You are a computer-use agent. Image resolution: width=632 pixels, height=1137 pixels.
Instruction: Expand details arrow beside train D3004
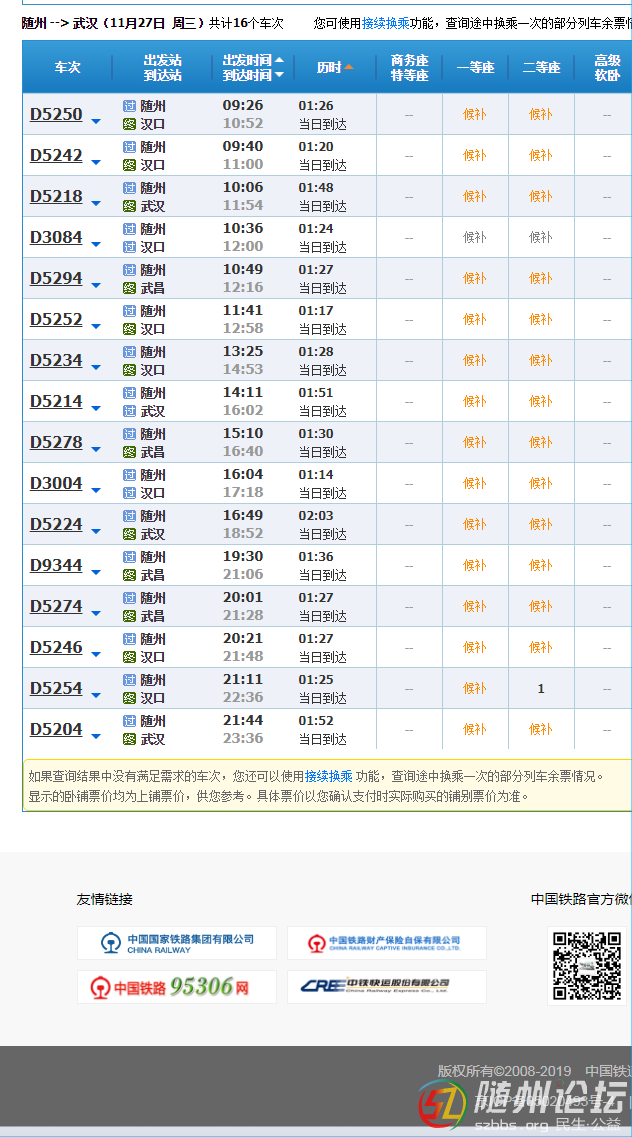(x=97, y=491)
